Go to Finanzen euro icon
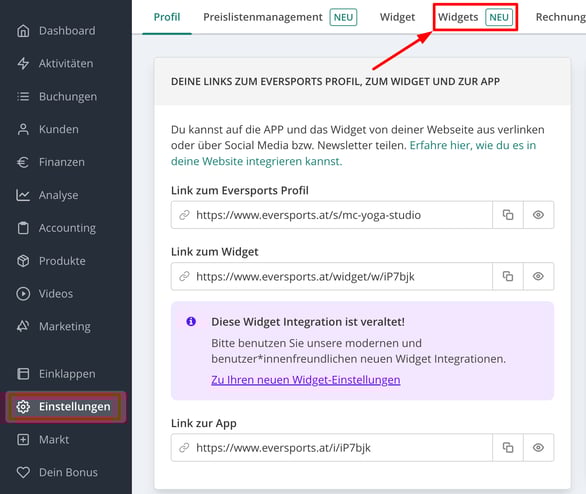This screenshot has height=494, width=586. [23, 162]
